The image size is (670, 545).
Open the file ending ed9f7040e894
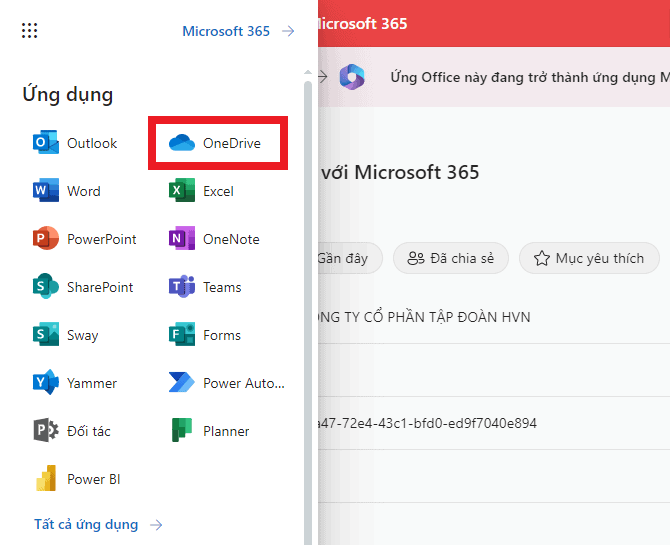[x=494, y=423]
